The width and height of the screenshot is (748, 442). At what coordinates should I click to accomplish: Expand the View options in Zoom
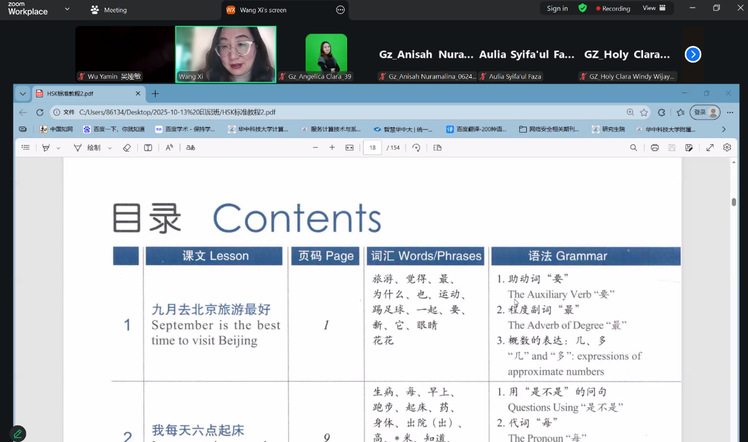(653, 8)
